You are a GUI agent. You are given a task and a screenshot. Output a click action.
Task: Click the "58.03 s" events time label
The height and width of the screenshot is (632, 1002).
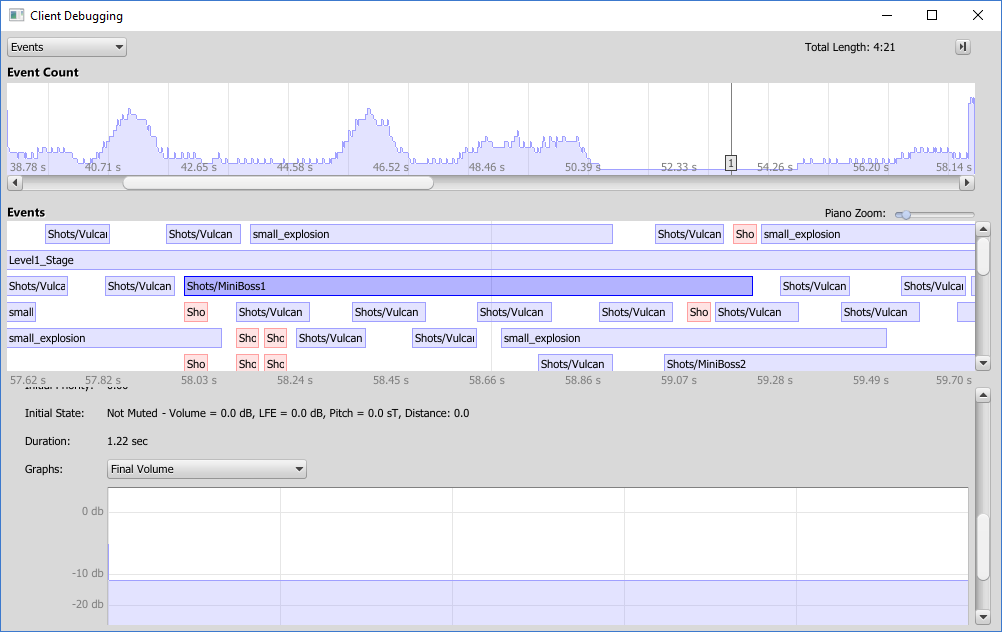point(199,380)
